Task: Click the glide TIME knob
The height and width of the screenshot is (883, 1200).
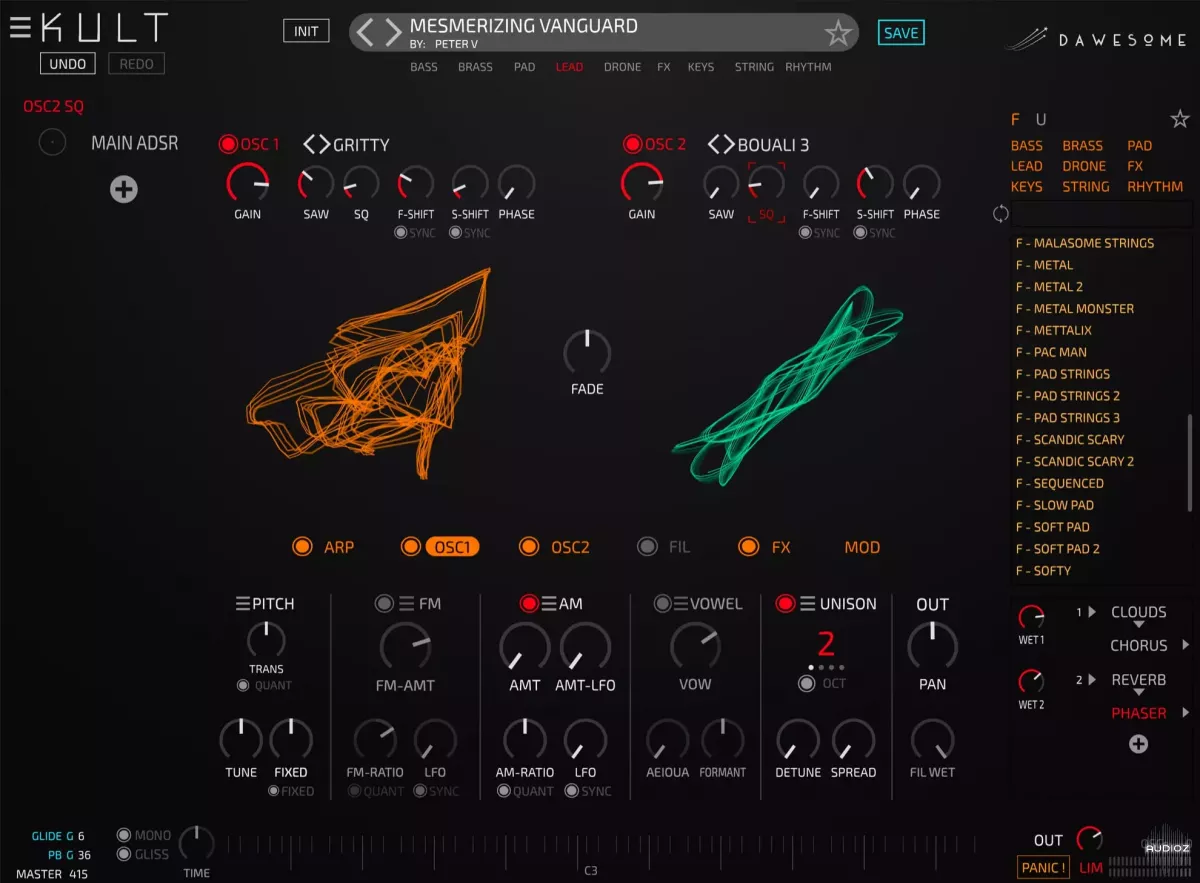Action: coord(197,843)
